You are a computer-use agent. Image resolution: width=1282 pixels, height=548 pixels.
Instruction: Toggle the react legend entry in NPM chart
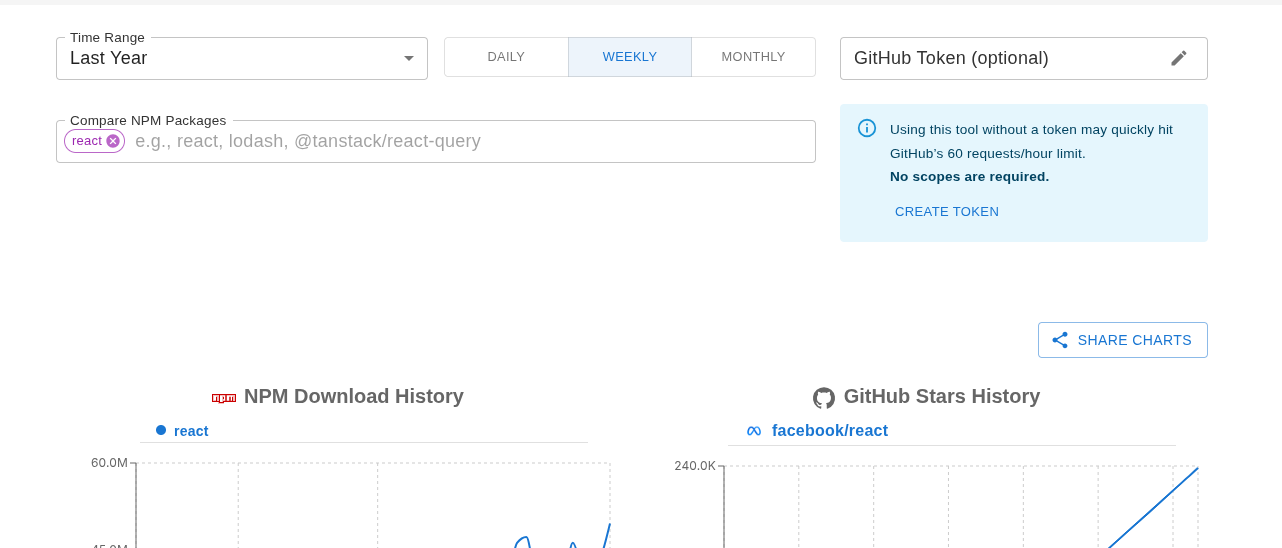[182, 431]
